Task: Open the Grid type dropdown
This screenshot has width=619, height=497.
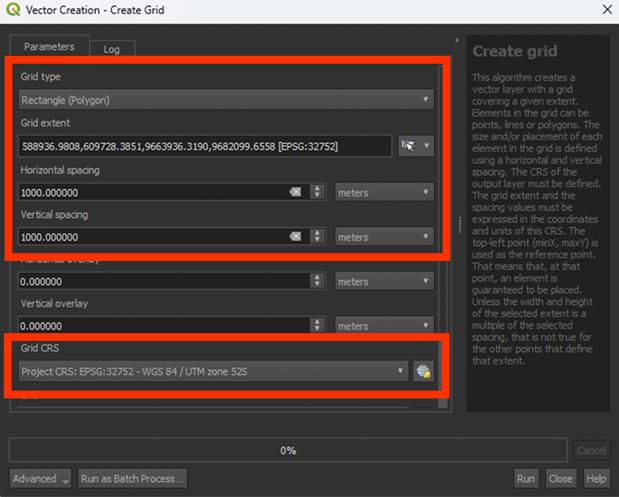Action: [x=226, y=100]
